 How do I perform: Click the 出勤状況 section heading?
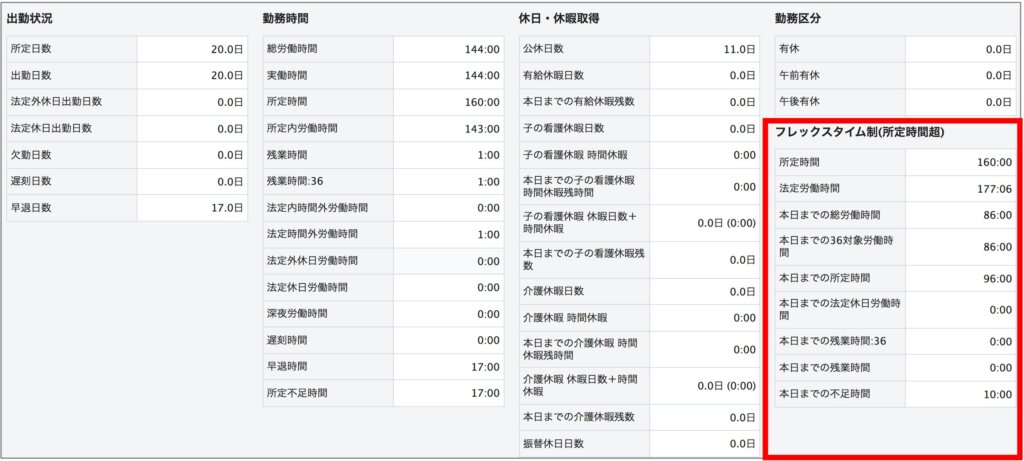[x=32, y=18]
